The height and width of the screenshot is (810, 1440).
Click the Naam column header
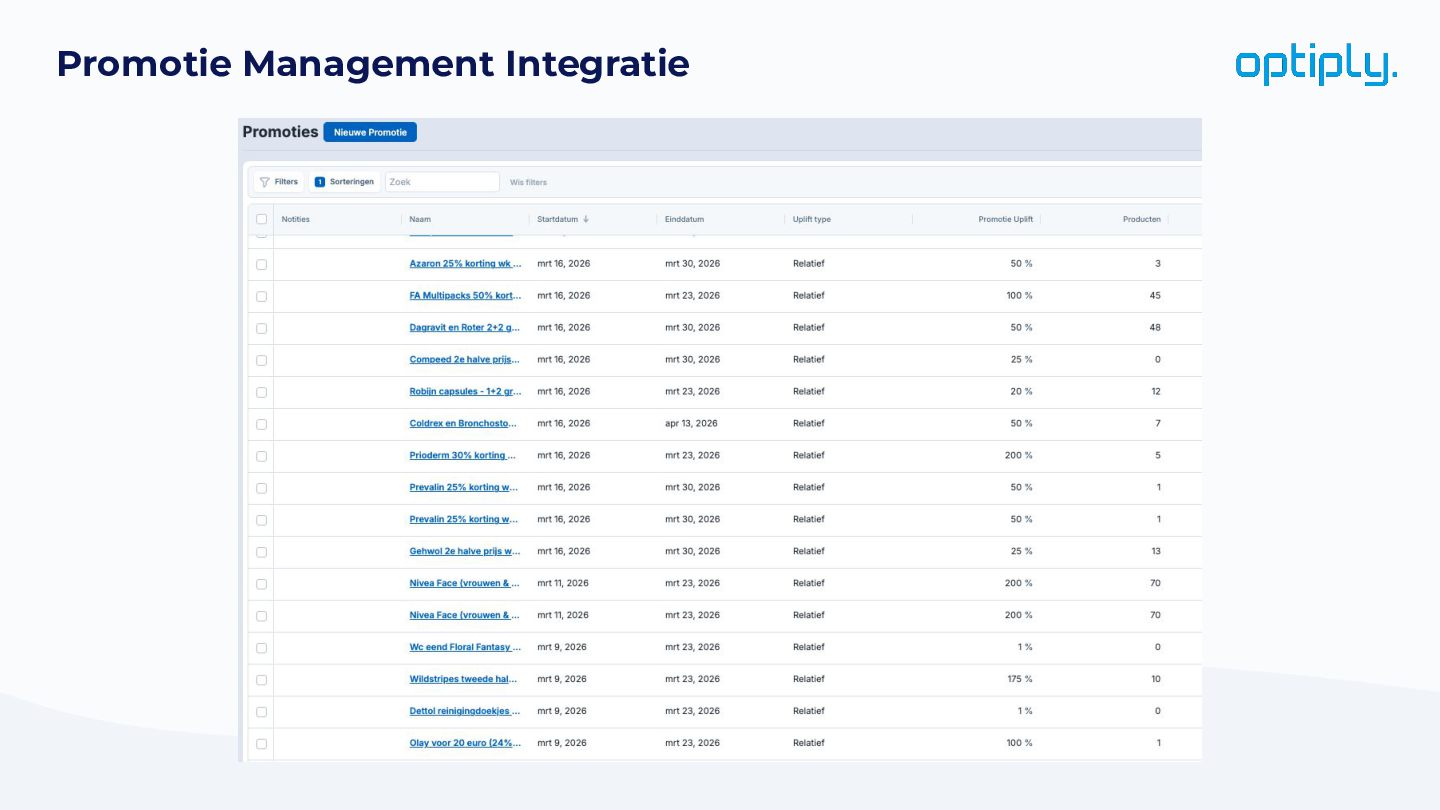tap(420, 219)
